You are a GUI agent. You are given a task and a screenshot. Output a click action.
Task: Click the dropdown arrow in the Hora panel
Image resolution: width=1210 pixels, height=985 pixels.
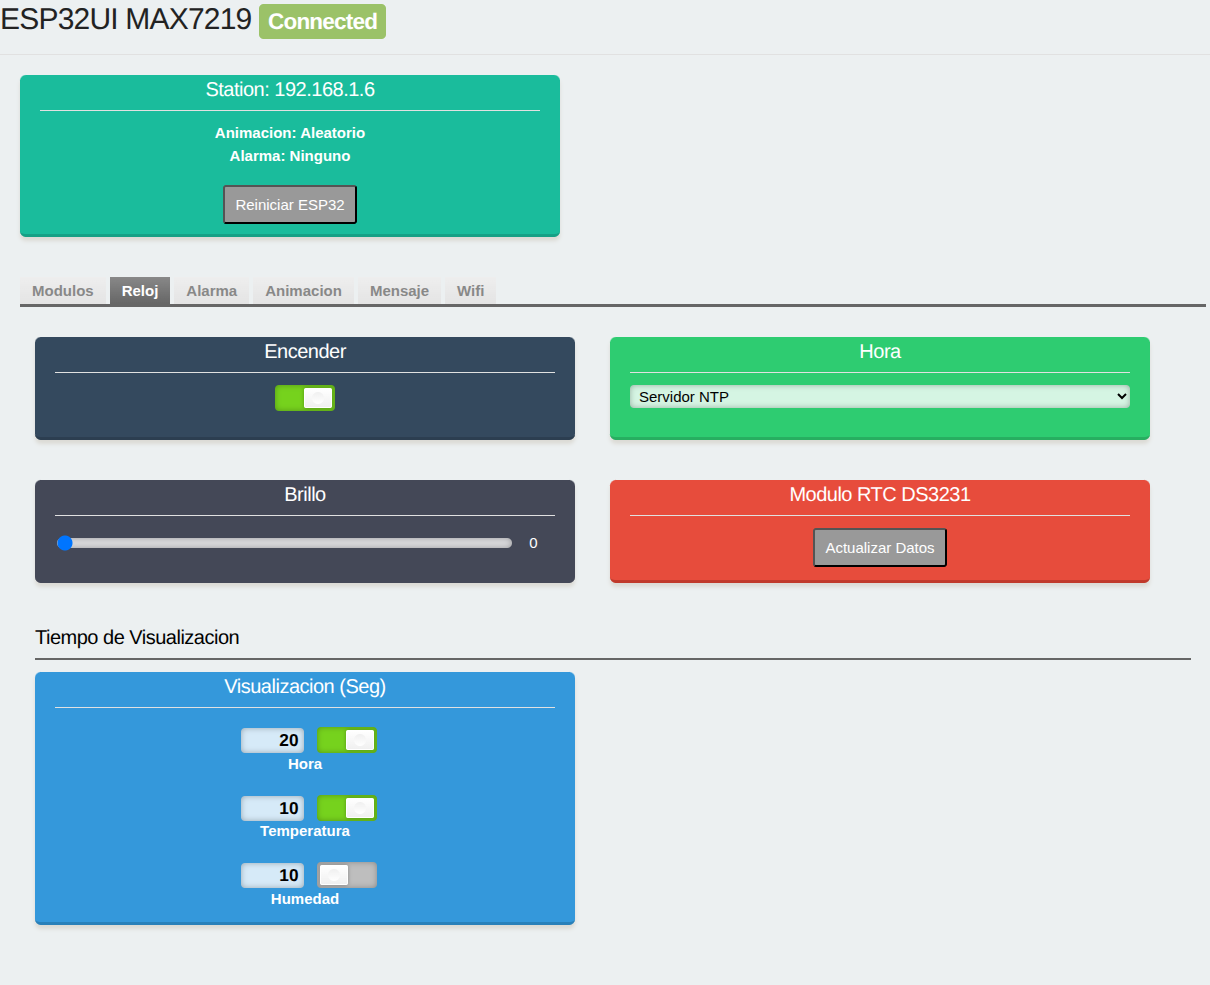1121,397
